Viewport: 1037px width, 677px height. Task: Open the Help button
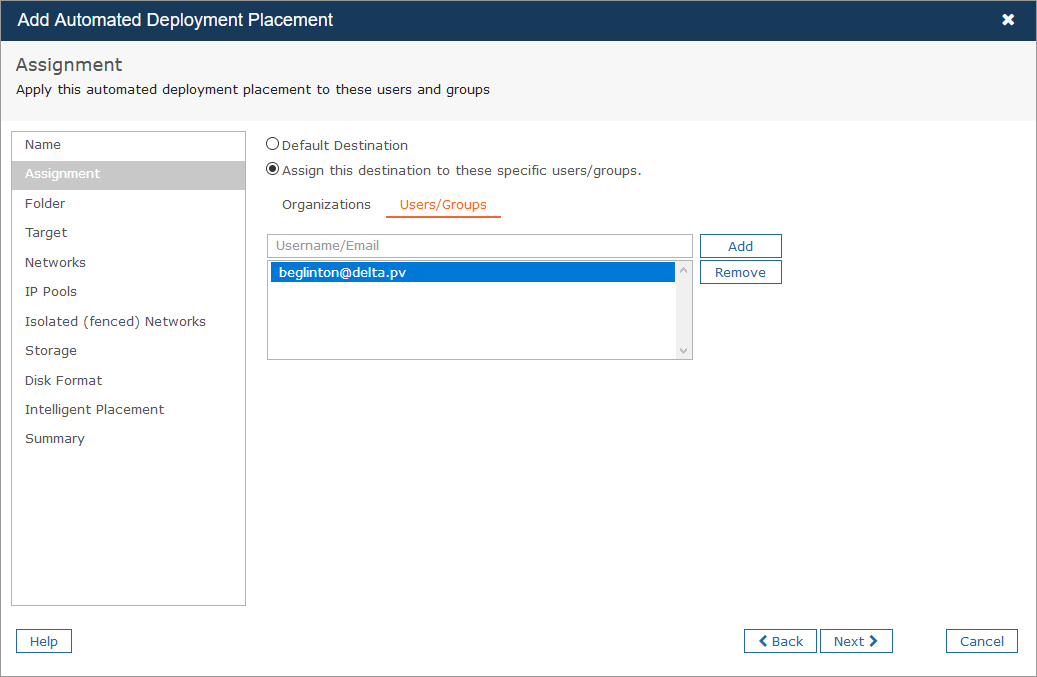[x=44, y=641]
